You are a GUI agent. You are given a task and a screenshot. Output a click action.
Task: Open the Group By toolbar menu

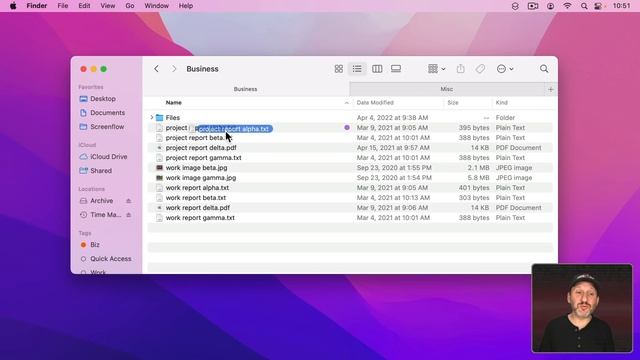(x=436, y=69)
